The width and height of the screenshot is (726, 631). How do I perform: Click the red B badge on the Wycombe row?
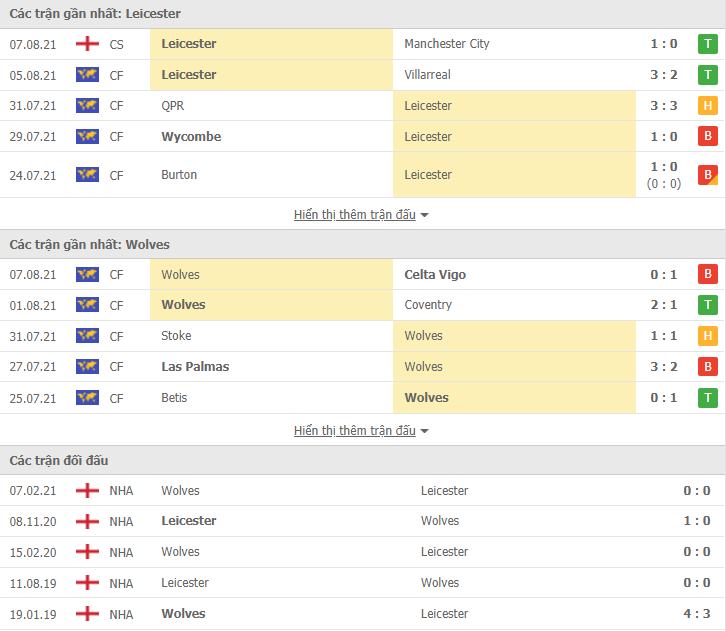pos(707,136)
